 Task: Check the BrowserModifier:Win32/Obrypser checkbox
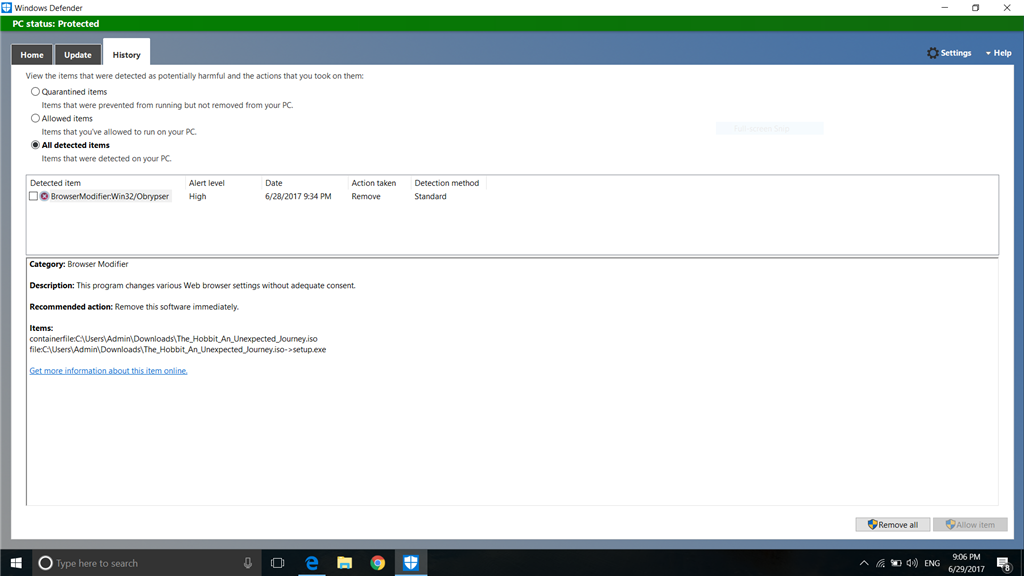coord(33,196)
